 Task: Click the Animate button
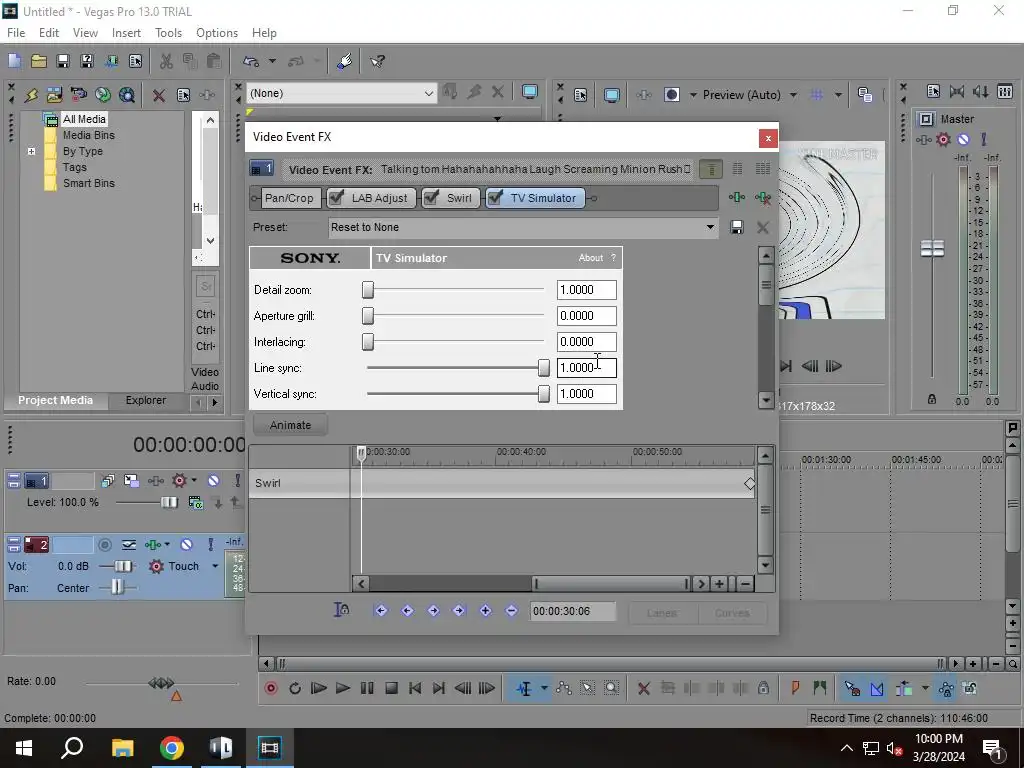[x=290, y=425]
